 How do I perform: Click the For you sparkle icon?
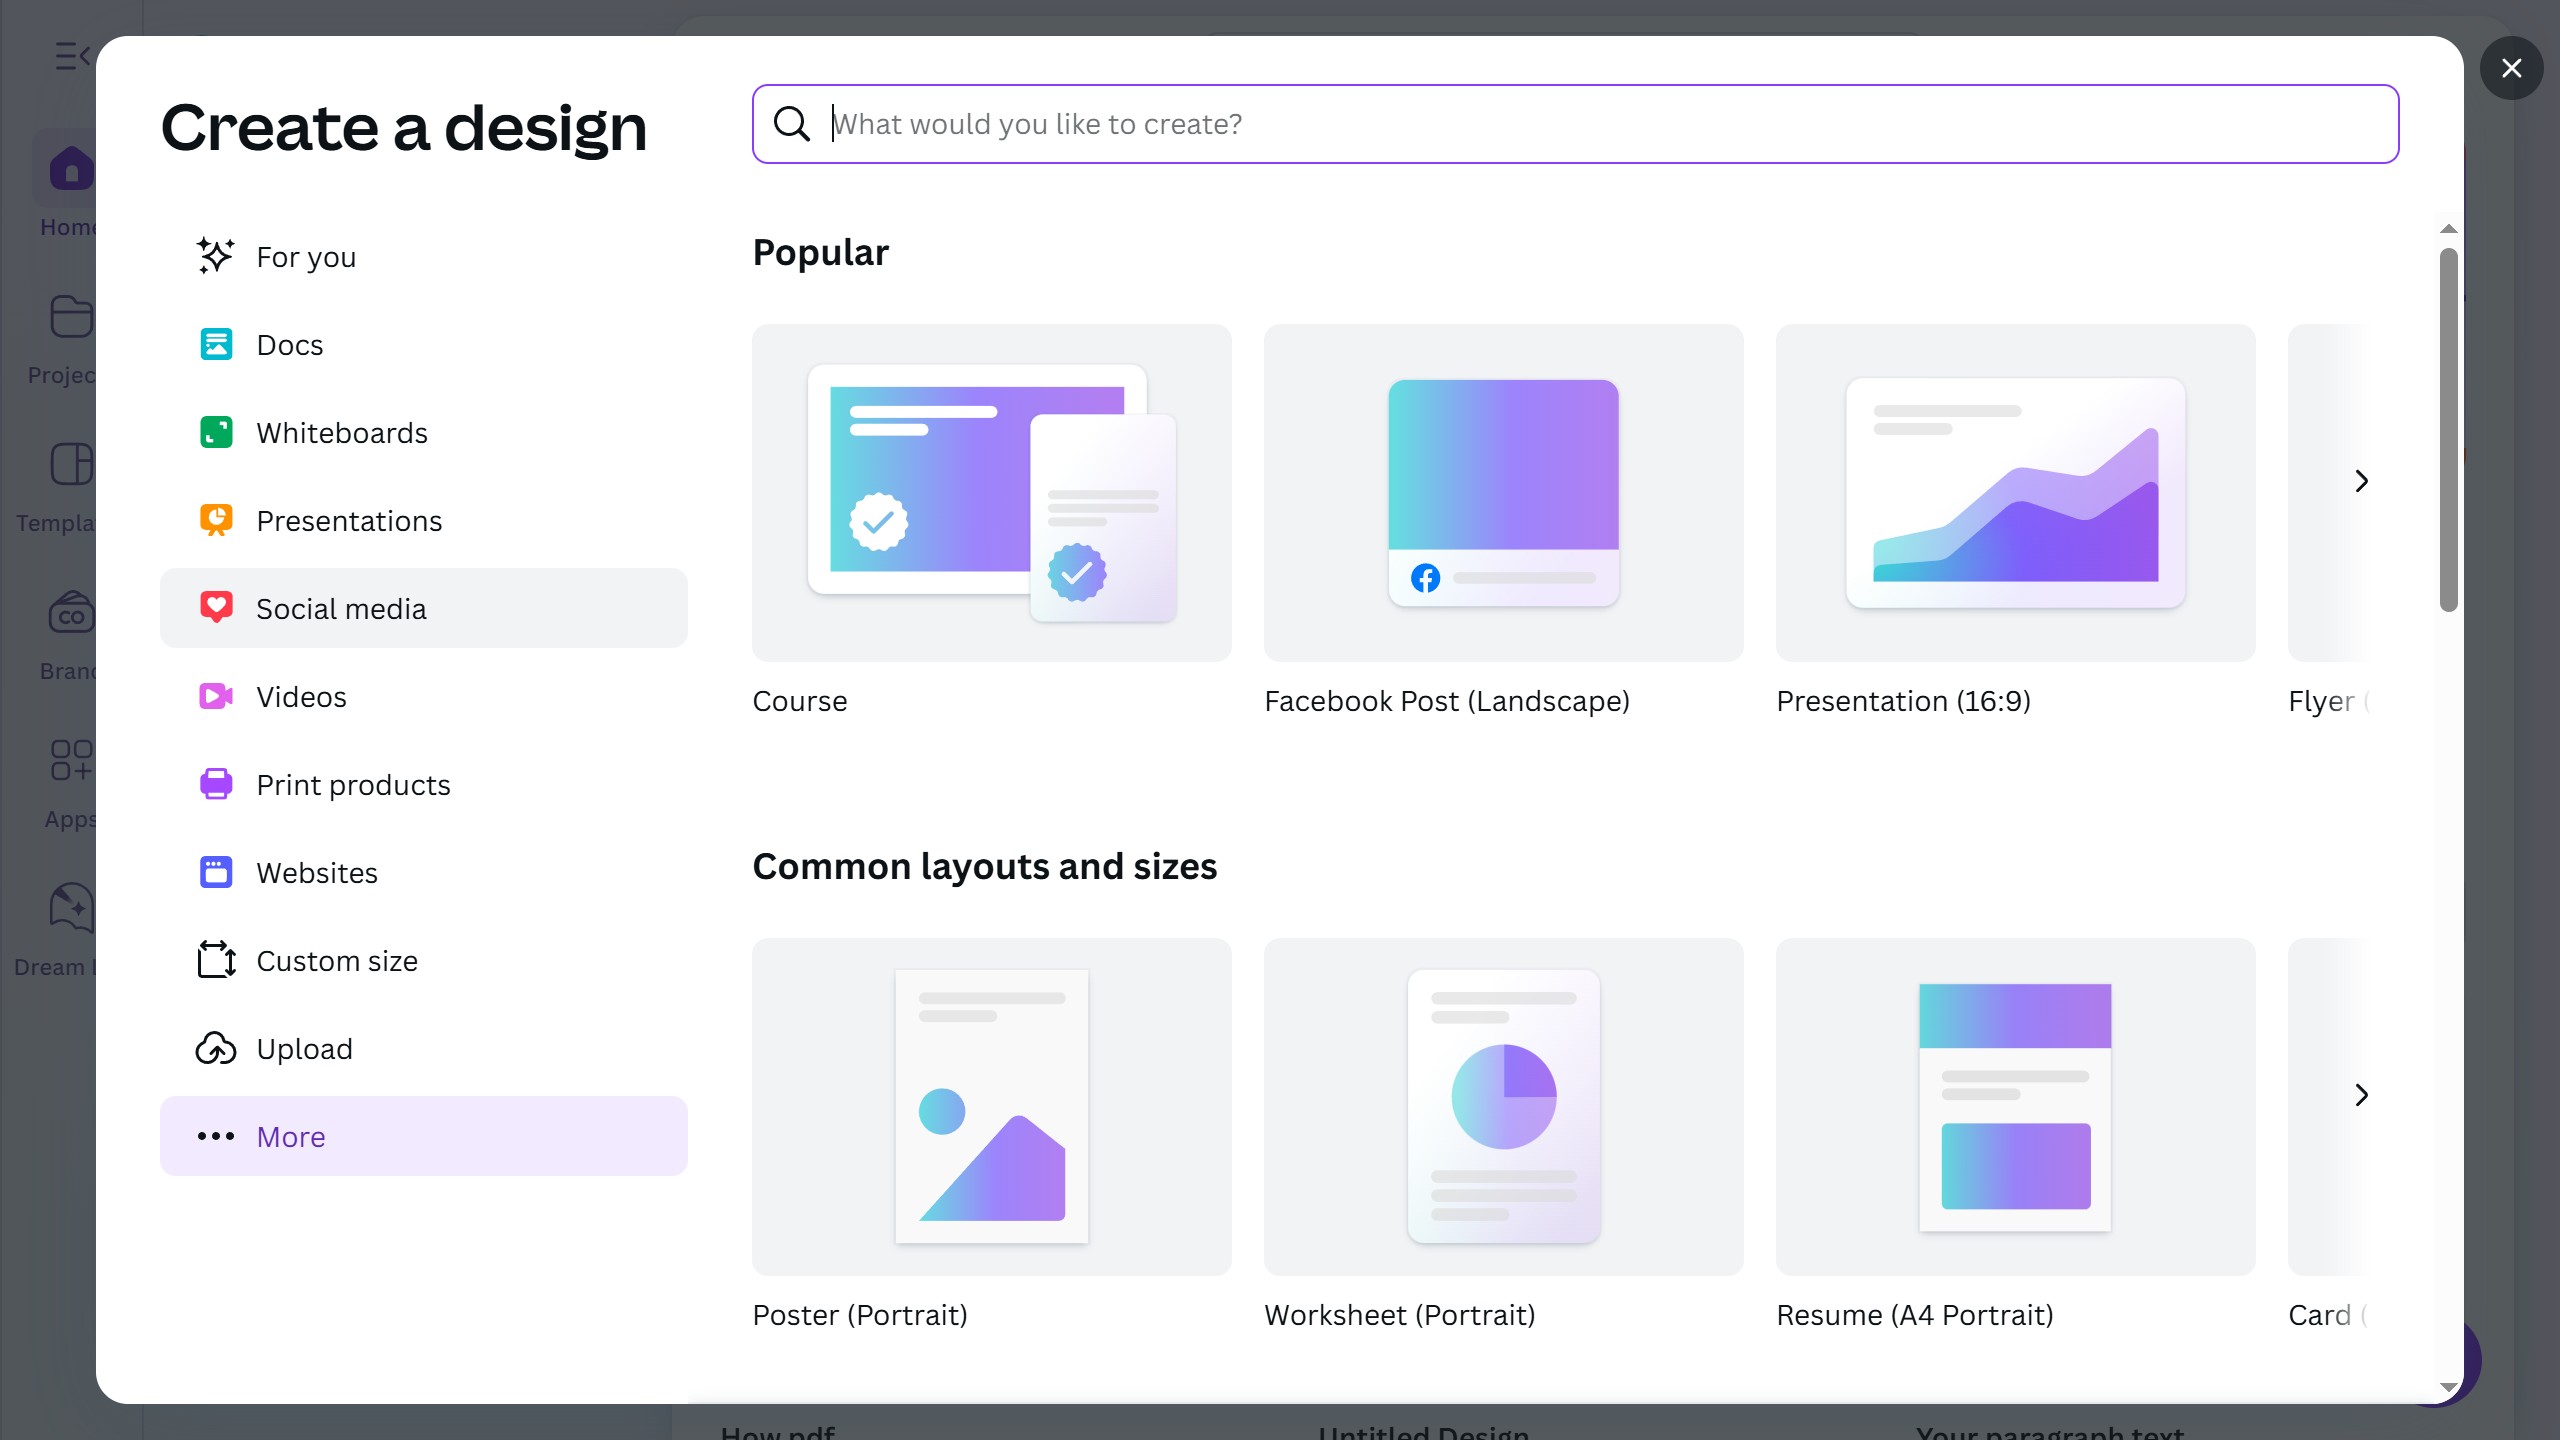click(215, 256)
